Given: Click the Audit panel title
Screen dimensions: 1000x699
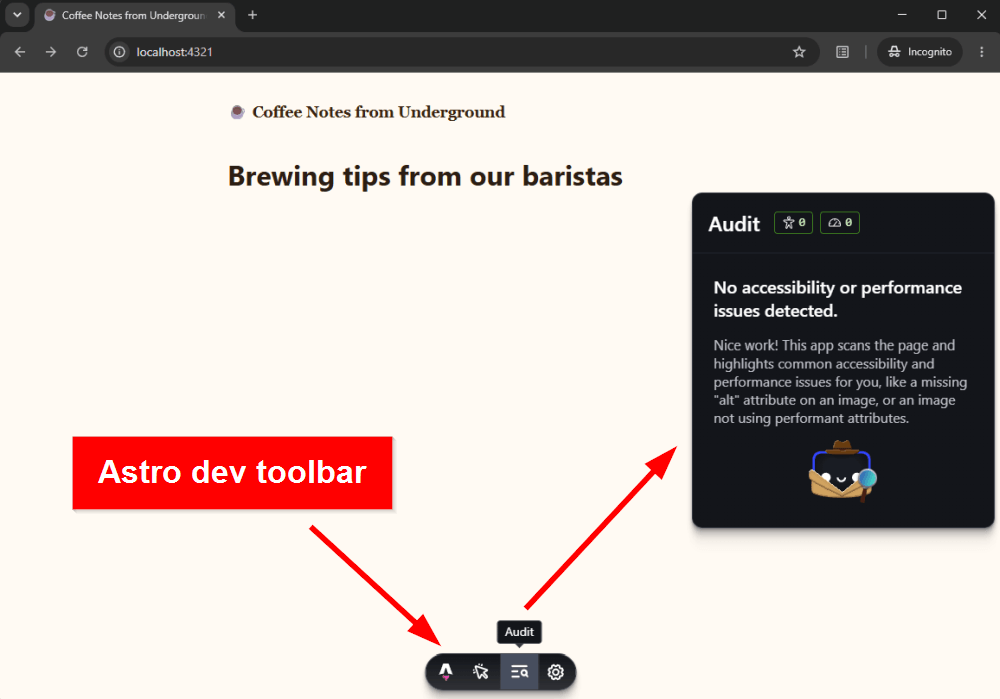Looking at the screenshot, I should [x=734, y=224].
